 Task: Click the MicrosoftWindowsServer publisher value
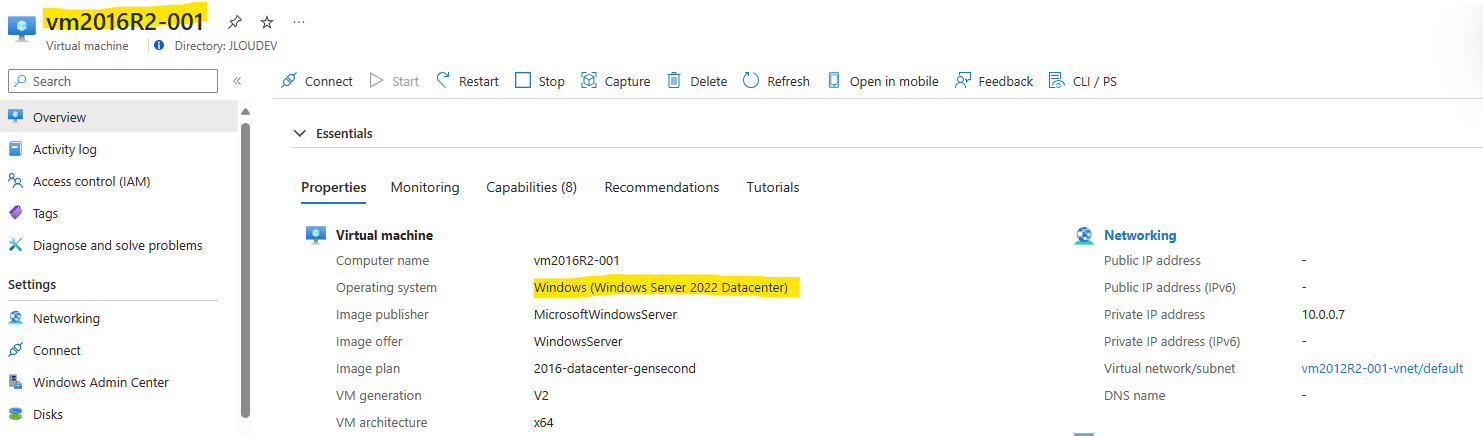[605, 314]
